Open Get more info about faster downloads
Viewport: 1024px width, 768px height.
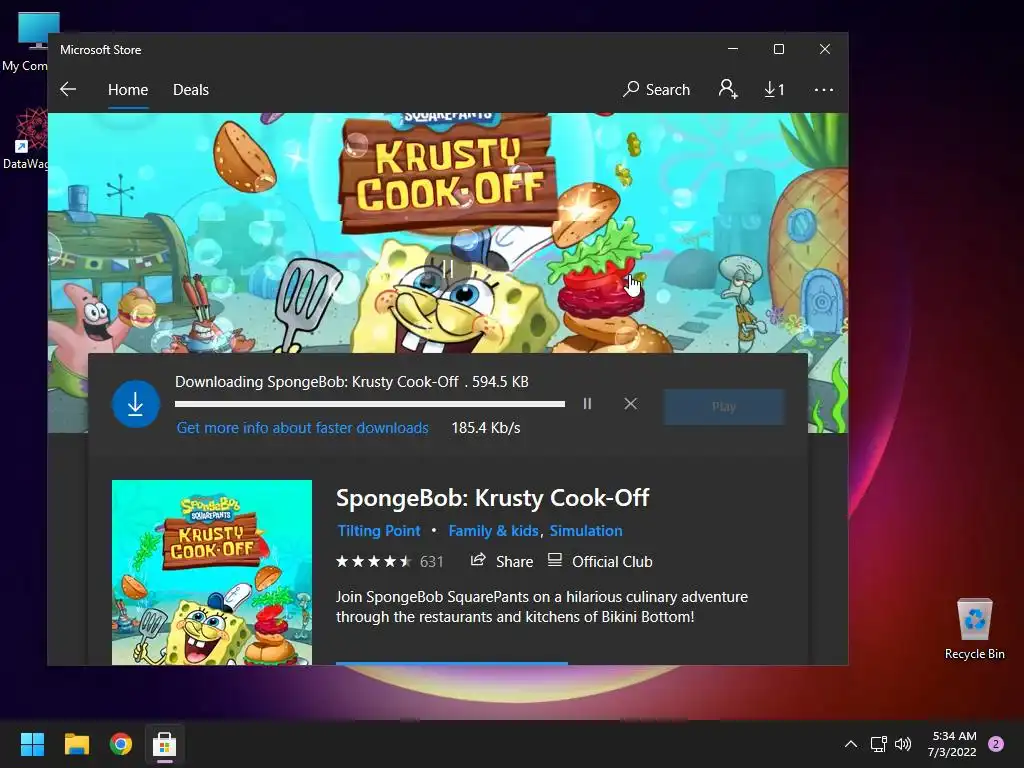[x=302, y=428]
